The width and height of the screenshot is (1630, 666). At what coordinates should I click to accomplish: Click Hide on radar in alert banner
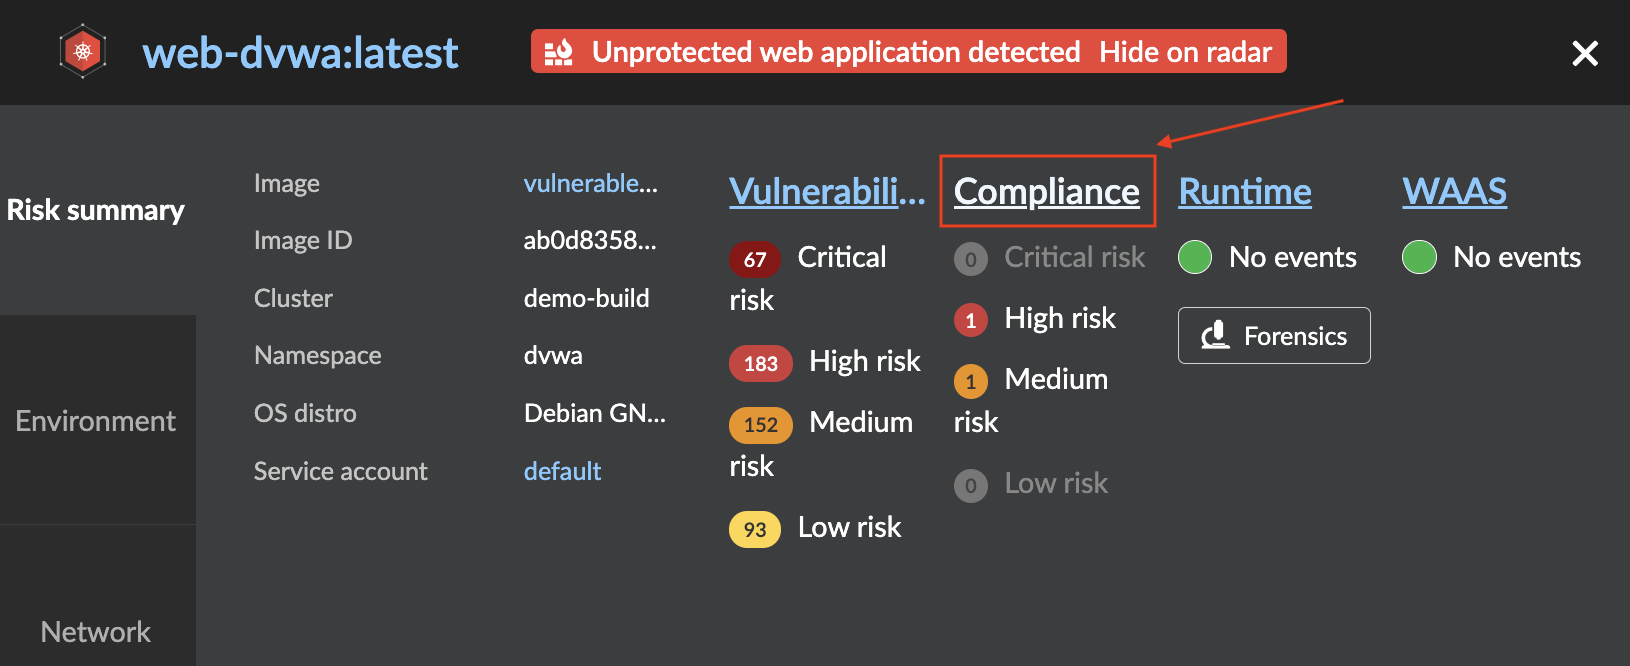[x=1185, y=52]
